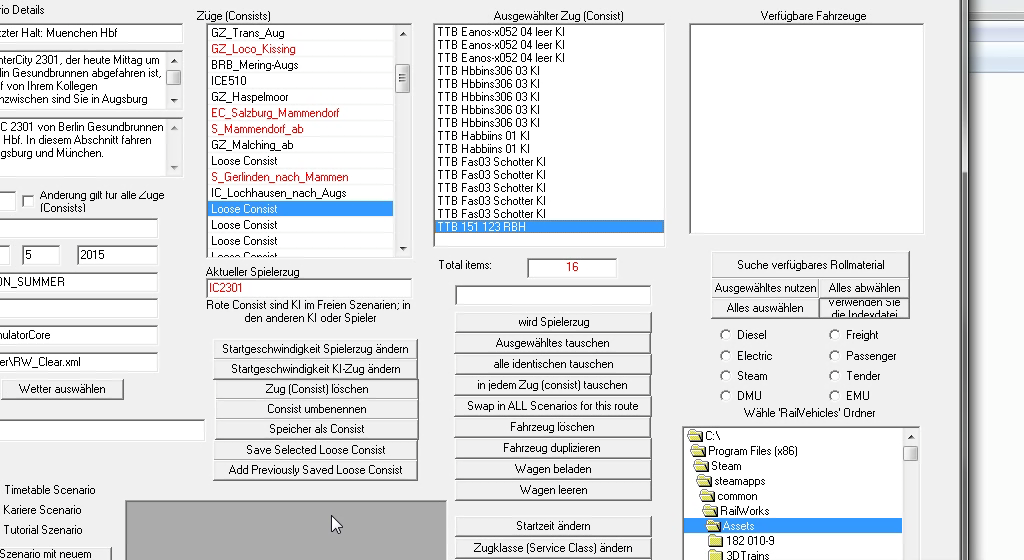Select the common folder
The width and height of the screenshot is (1024, 560).
[729, 496]
